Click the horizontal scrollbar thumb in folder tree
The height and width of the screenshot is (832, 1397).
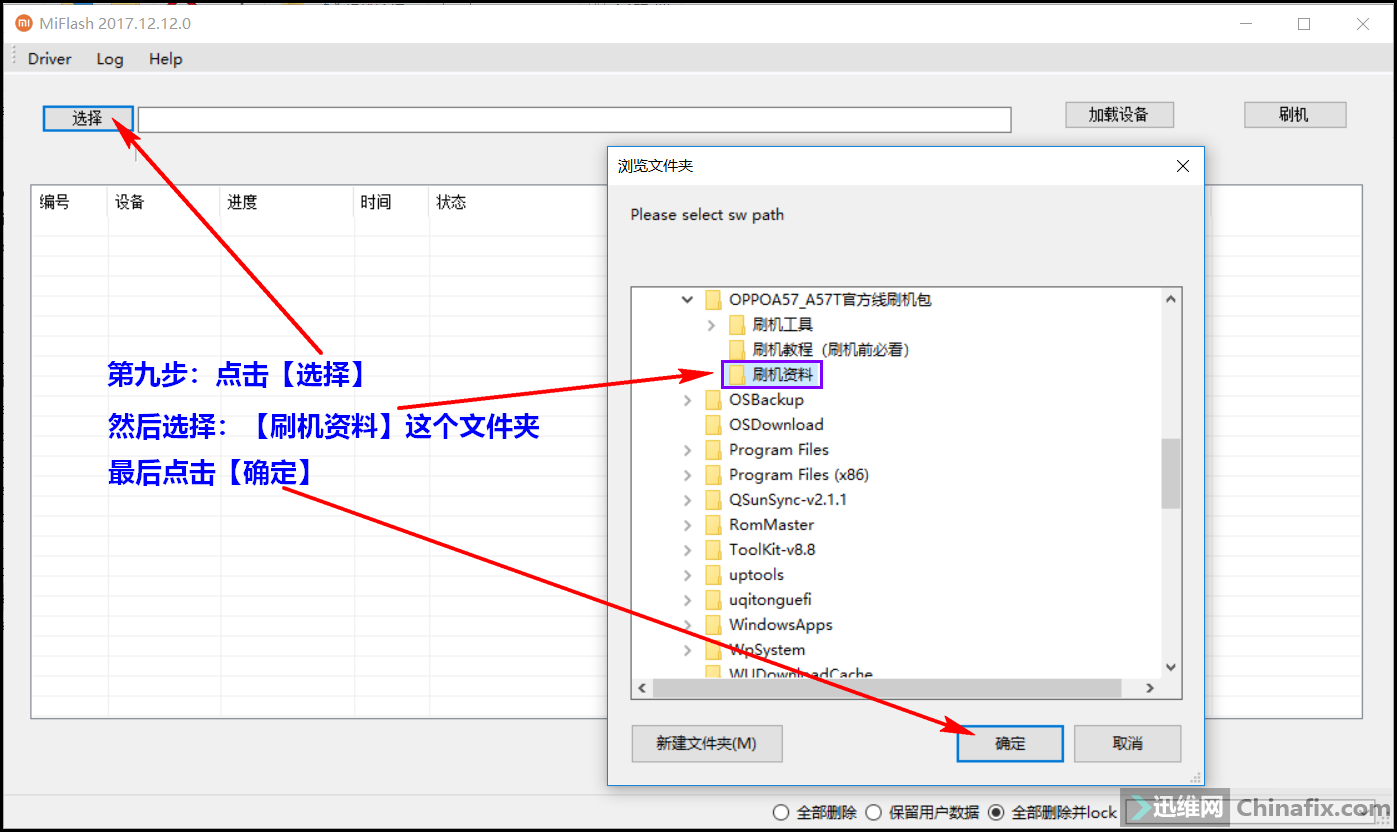pyautogui.click(x=887, y=688)
